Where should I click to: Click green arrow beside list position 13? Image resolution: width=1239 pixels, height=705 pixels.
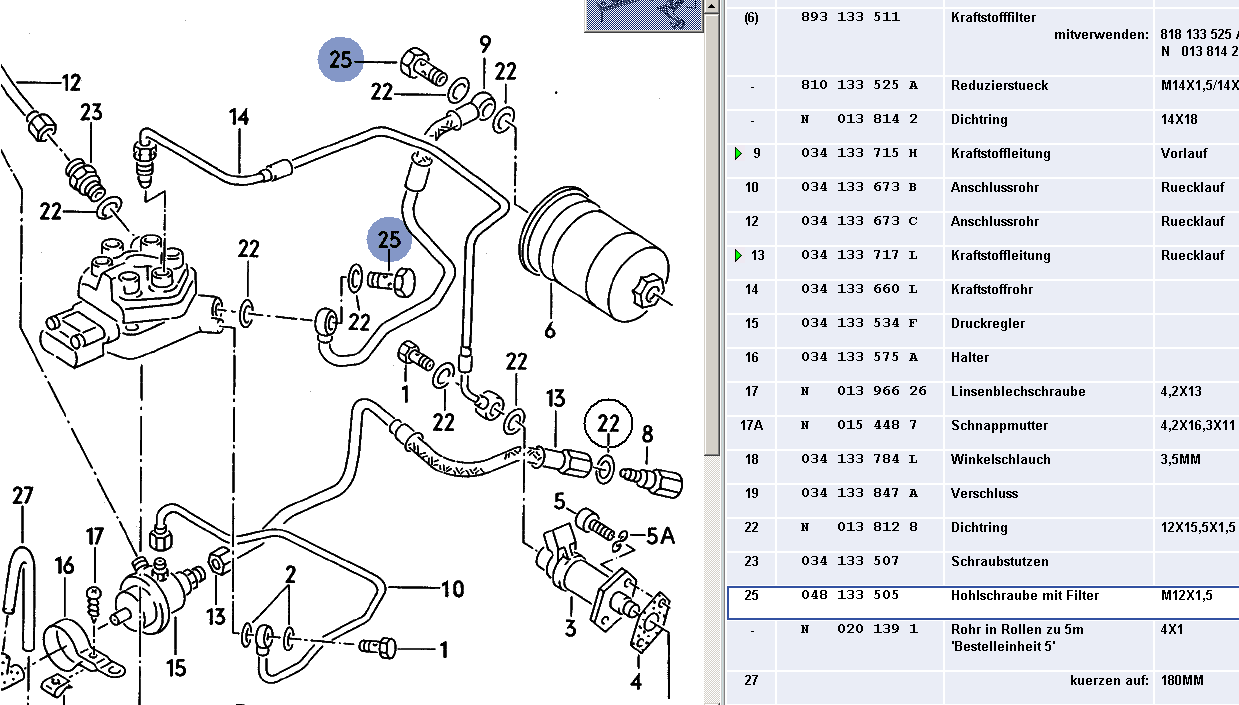point(738,256)
